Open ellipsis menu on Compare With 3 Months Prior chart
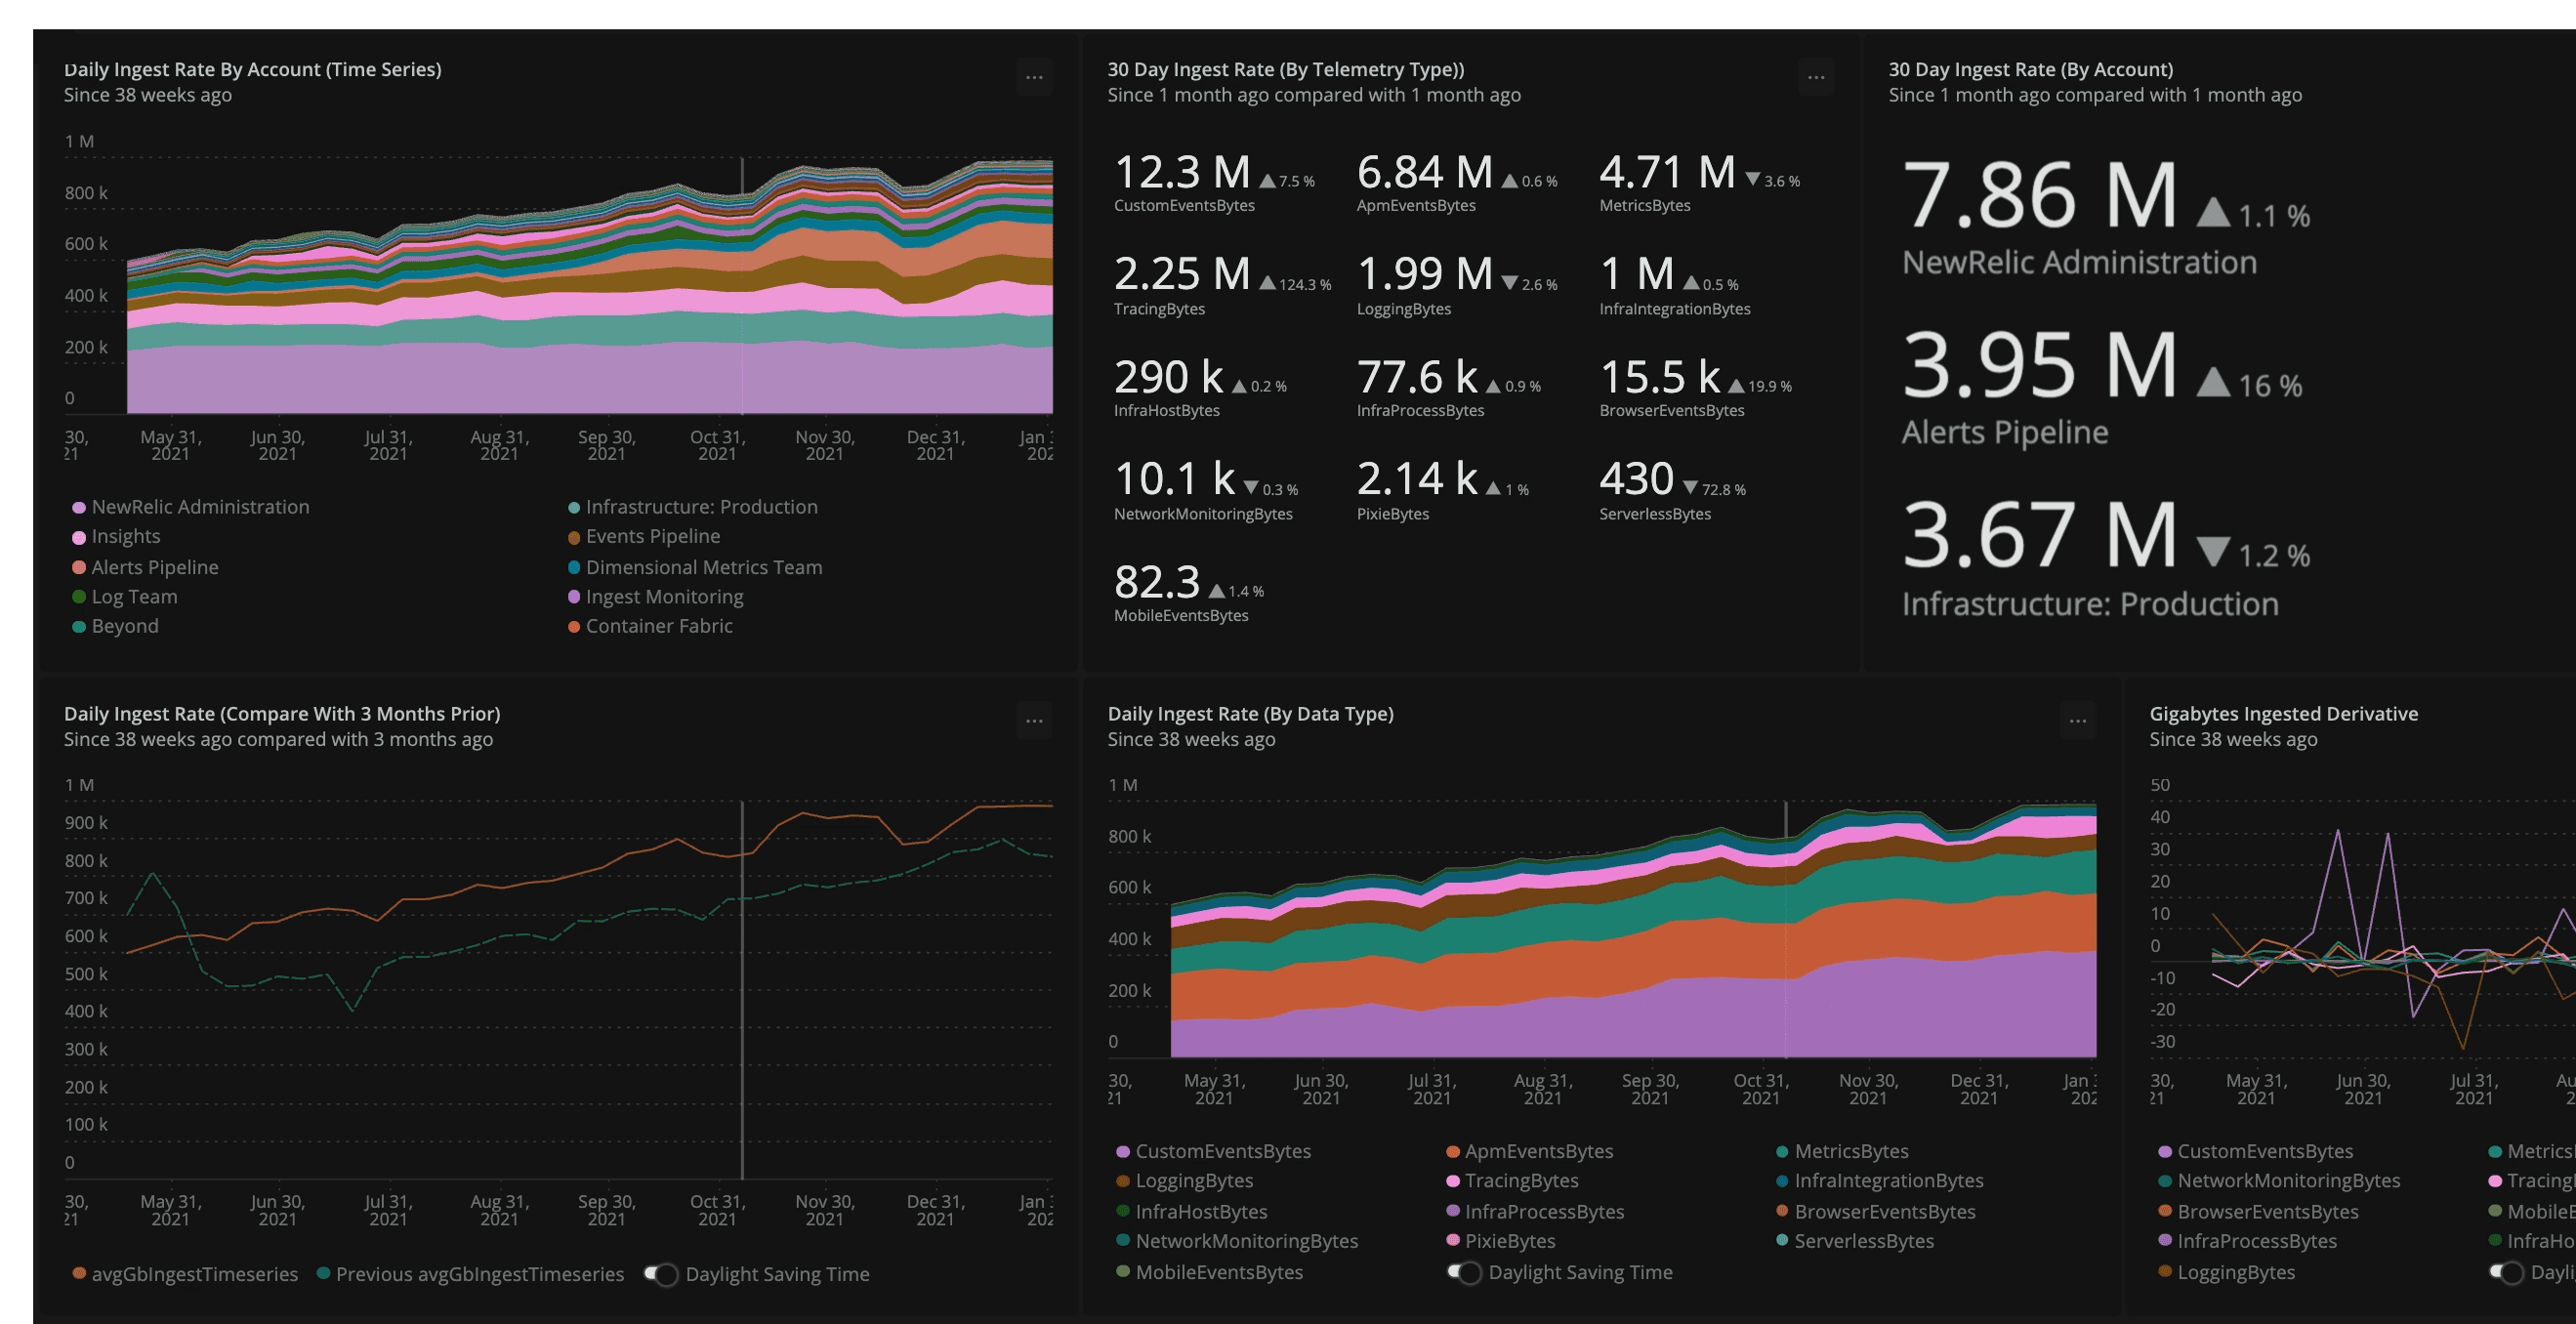The image size is (2576, 1324). [x=1034, y=720]
